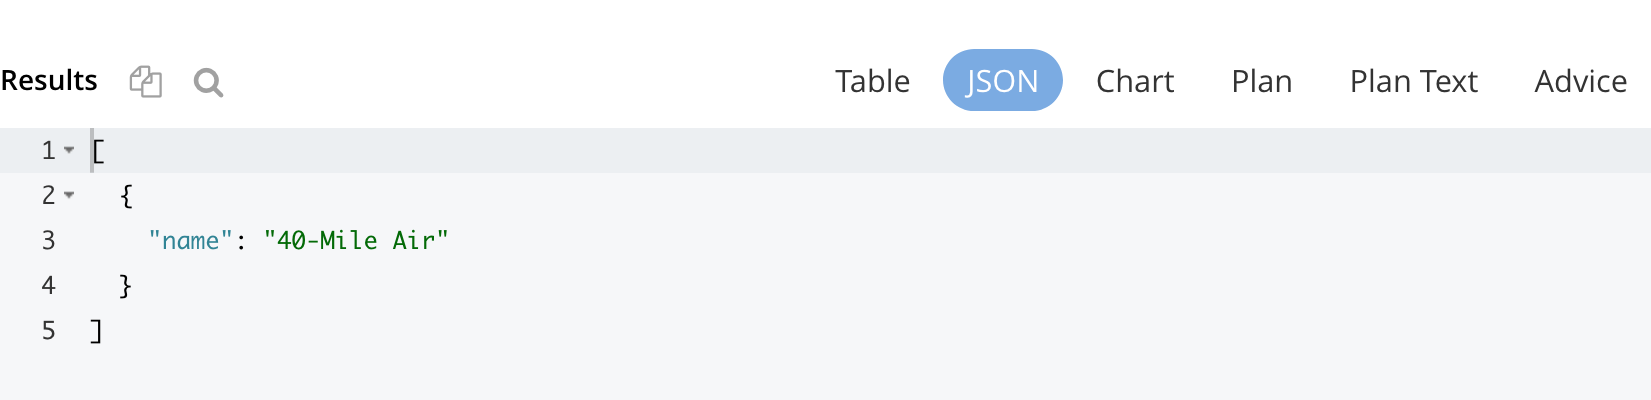Click the closing curly brace on line 4

(x=126, y=286)
